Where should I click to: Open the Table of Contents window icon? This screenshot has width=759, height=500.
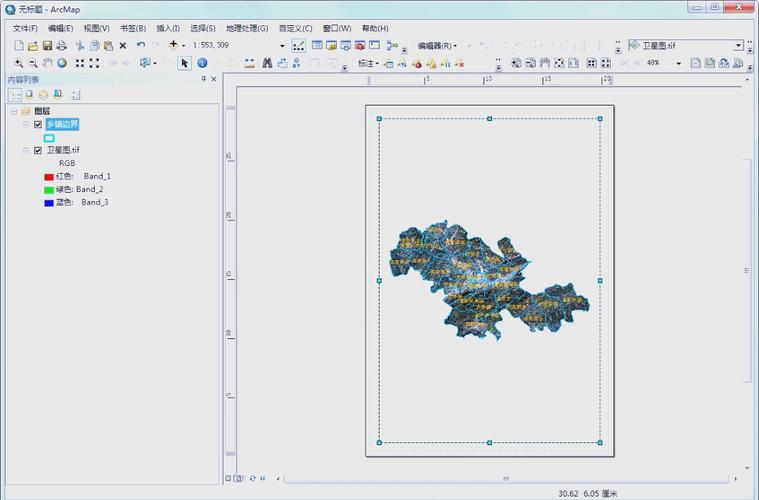[x=317, y=45]
